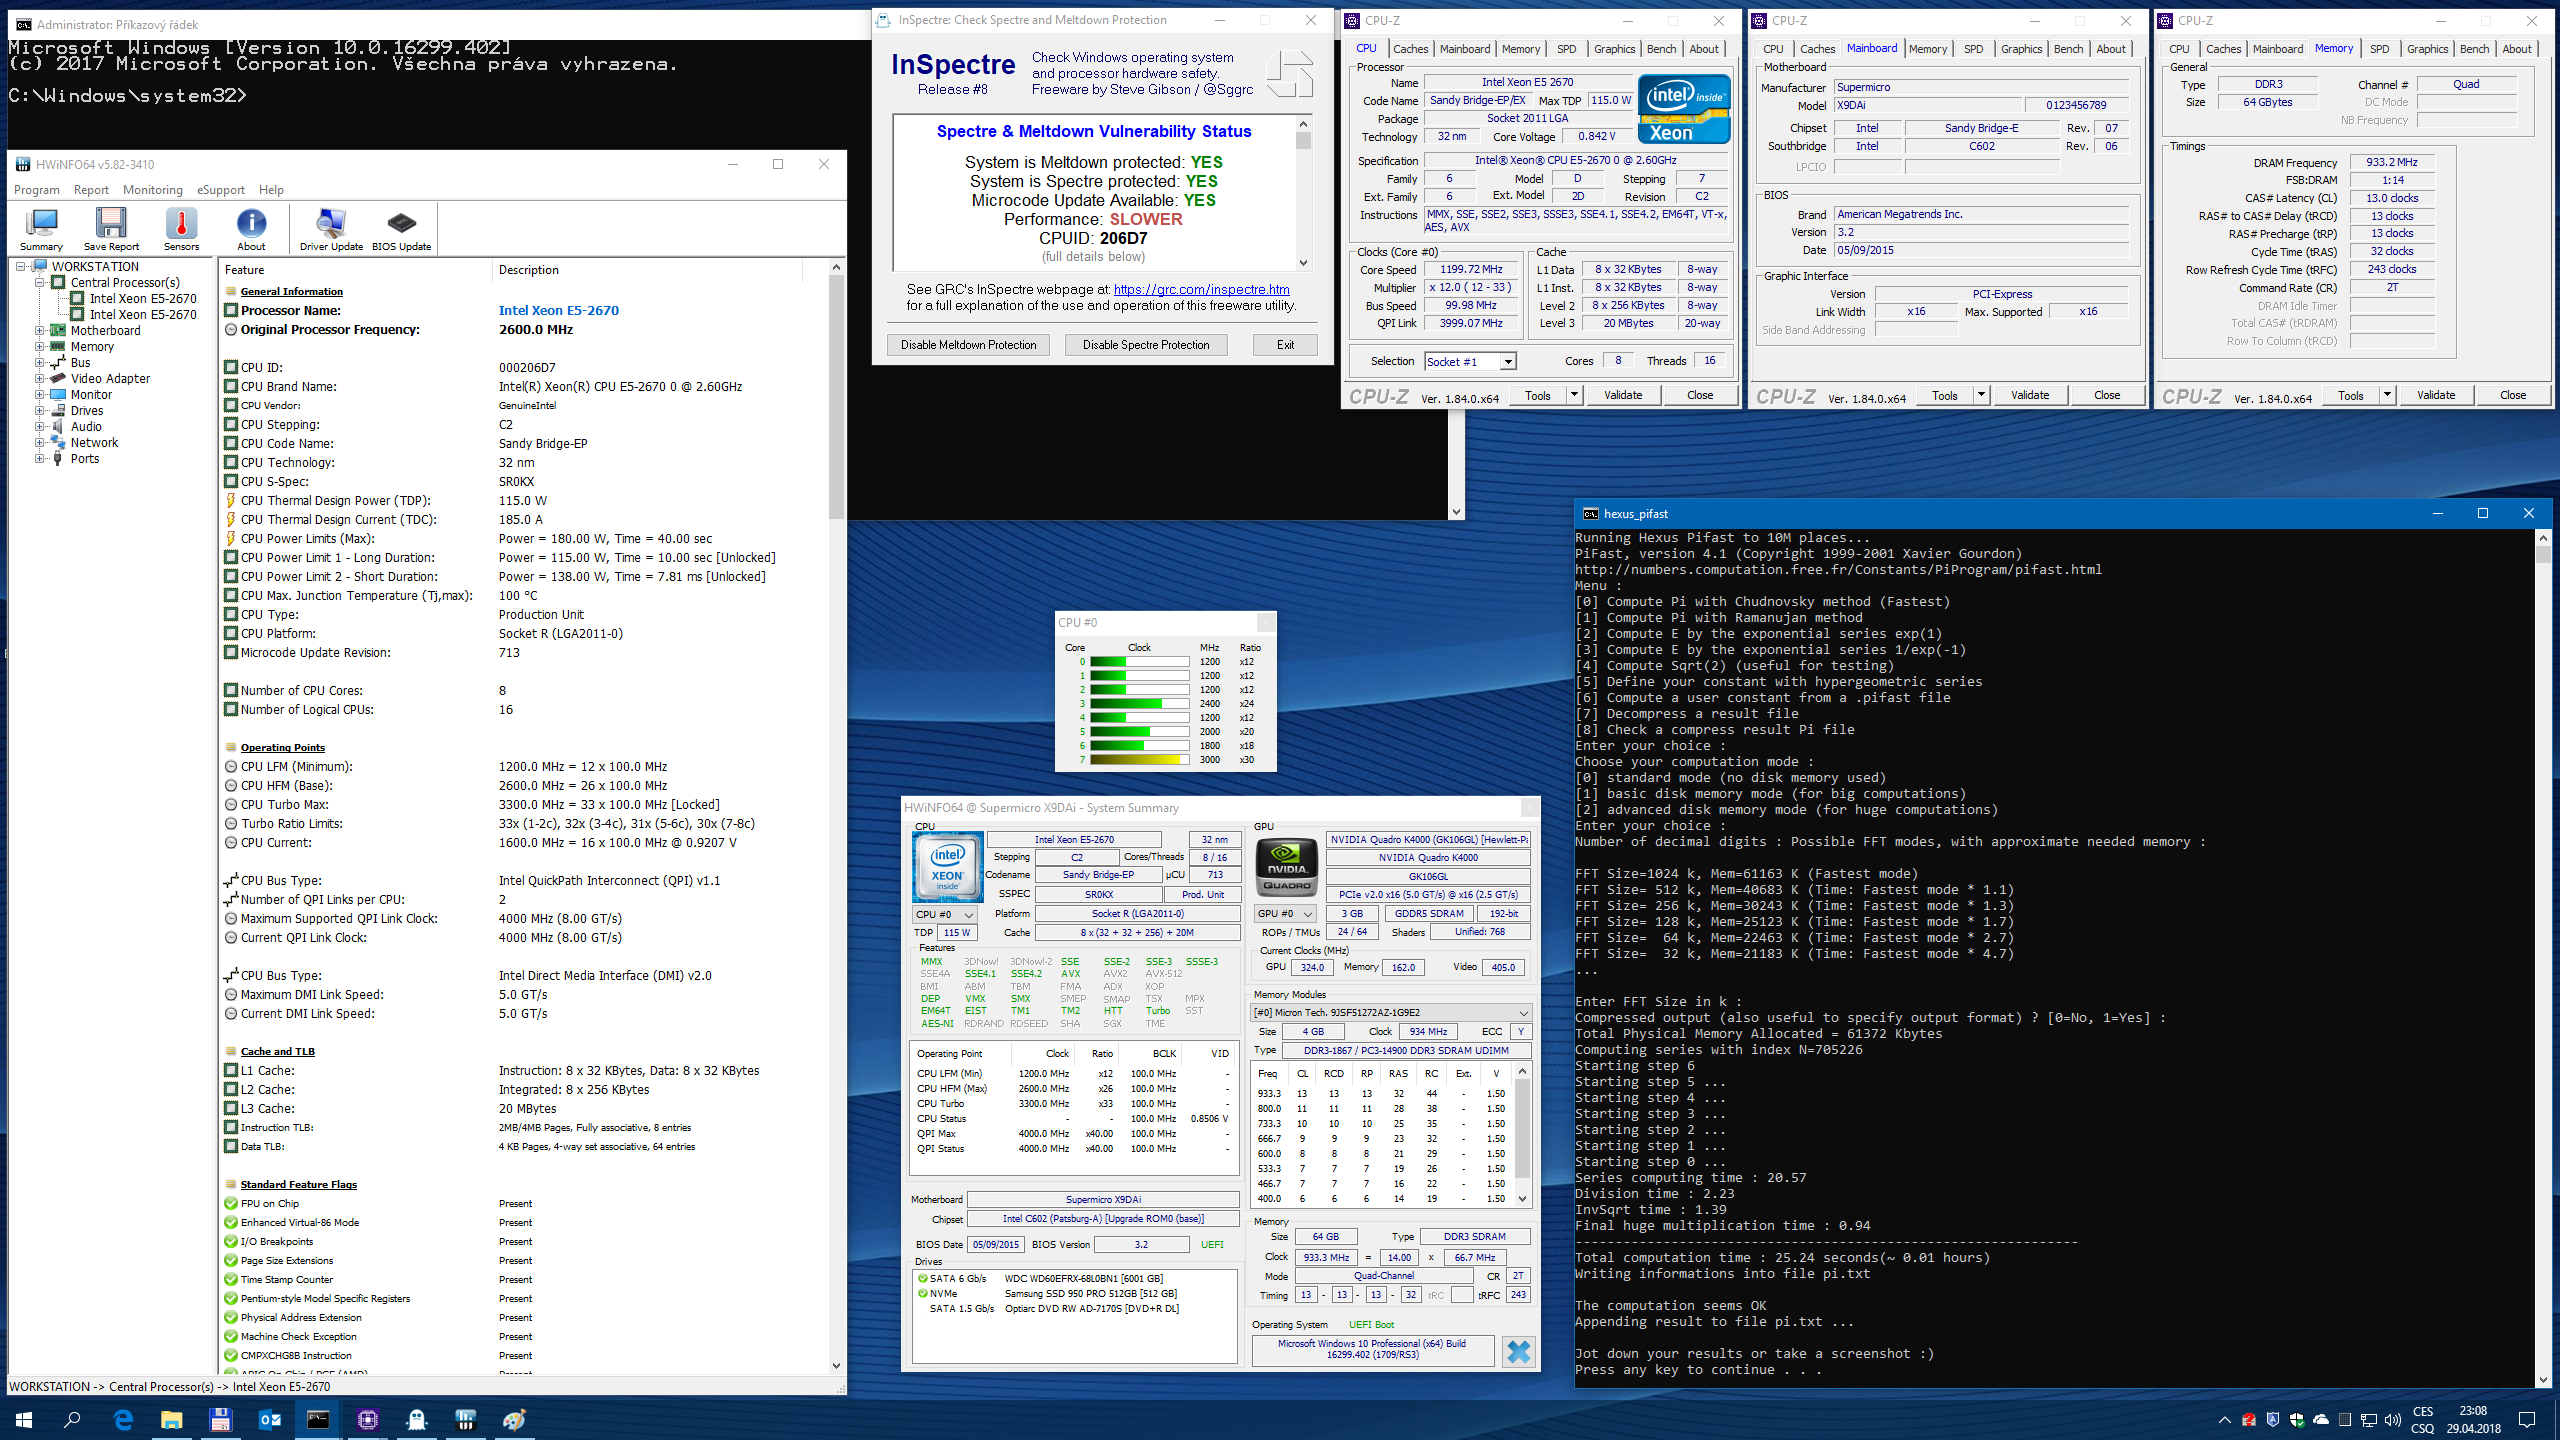Viewport: 2560px width, 1440px height.
Task: Collapse the Central Processor(s) node
Action: pos(40,283)
